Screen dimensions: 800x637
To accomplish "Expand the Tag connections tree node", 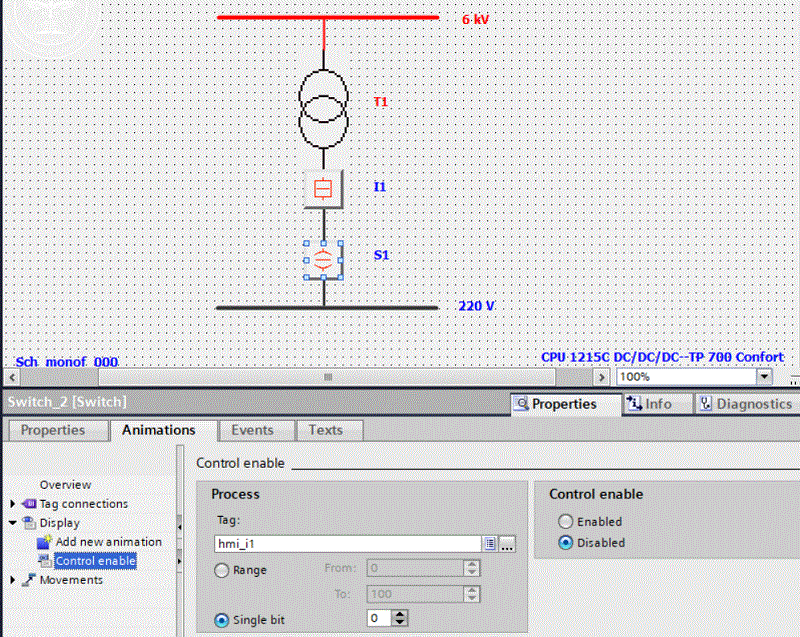I will pos(12,504).
